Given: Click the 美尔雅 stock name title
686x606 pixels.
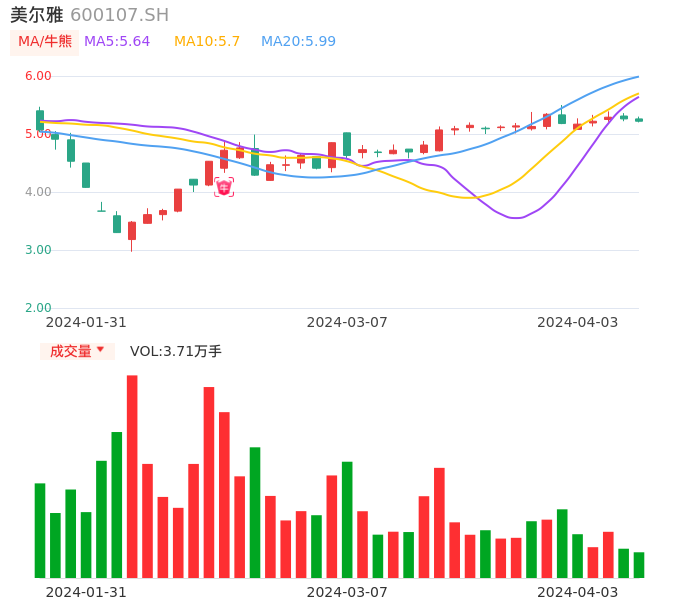Looking at the screenshot, I should click(37, 15).
